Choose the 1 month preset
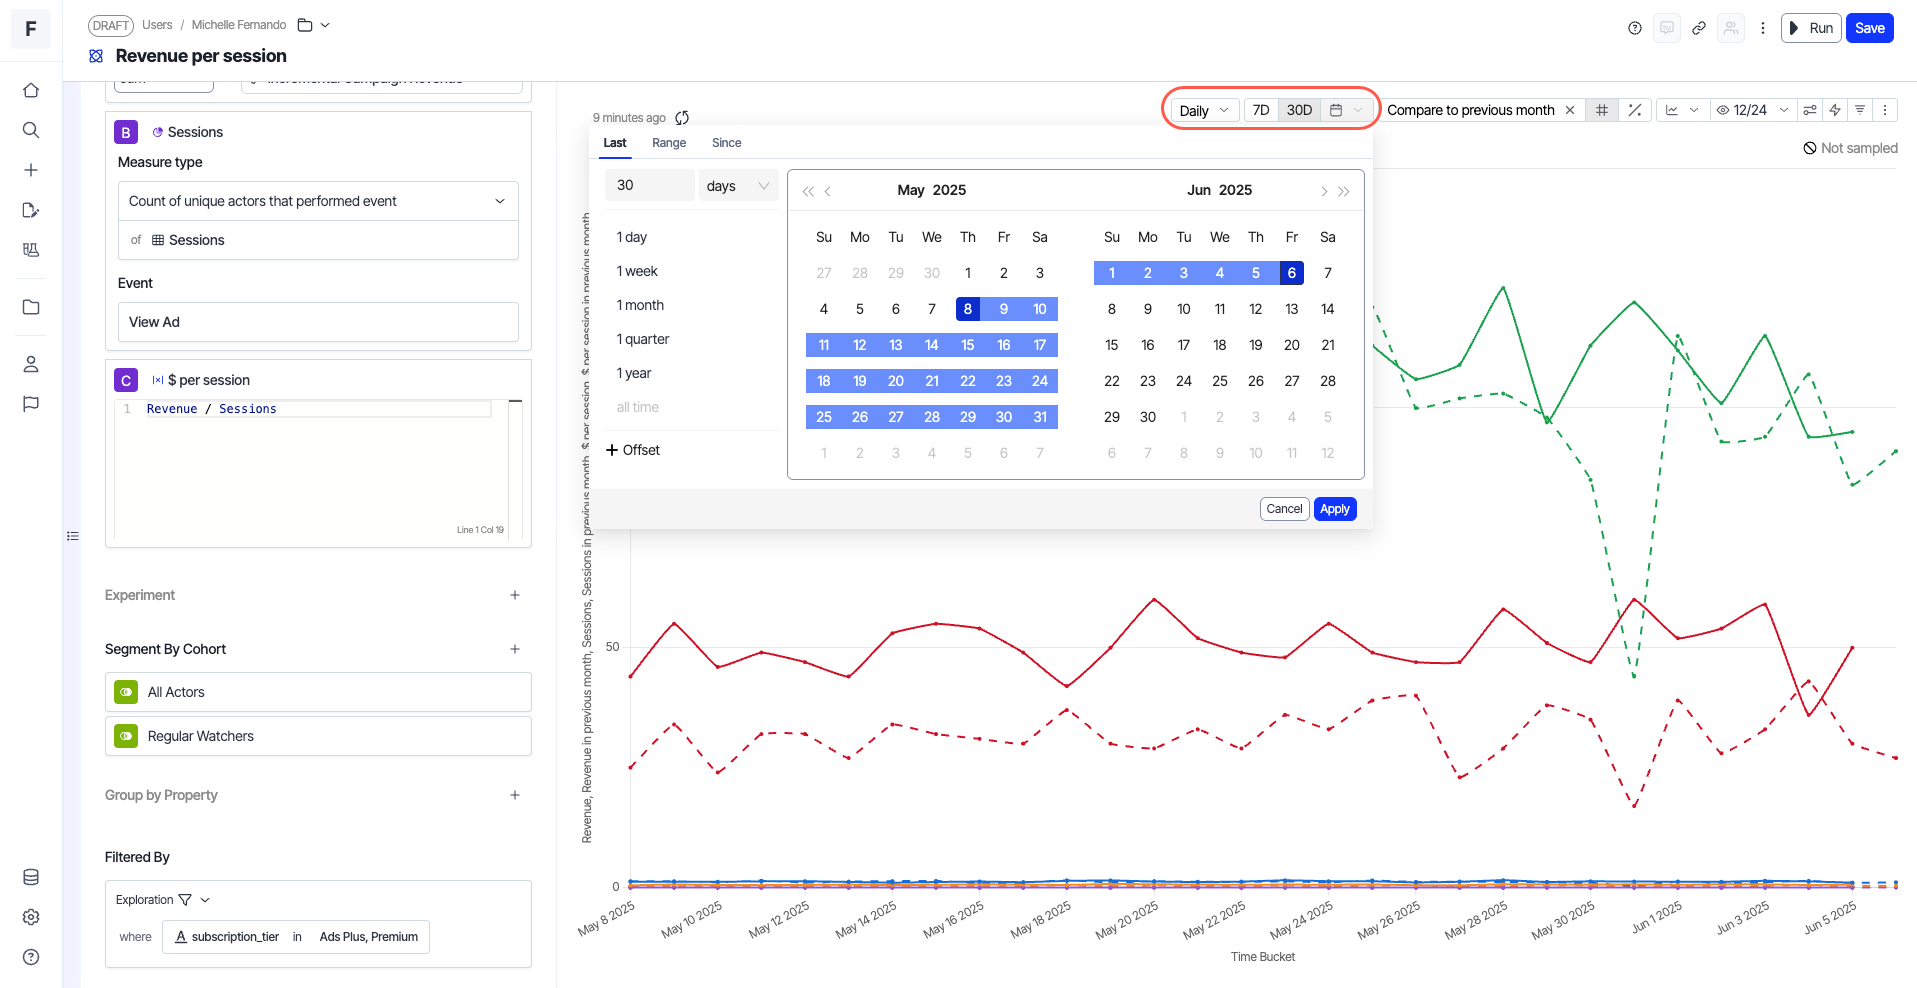The width and height of the screenshot is (1917, 988). [x=640, y=305]
